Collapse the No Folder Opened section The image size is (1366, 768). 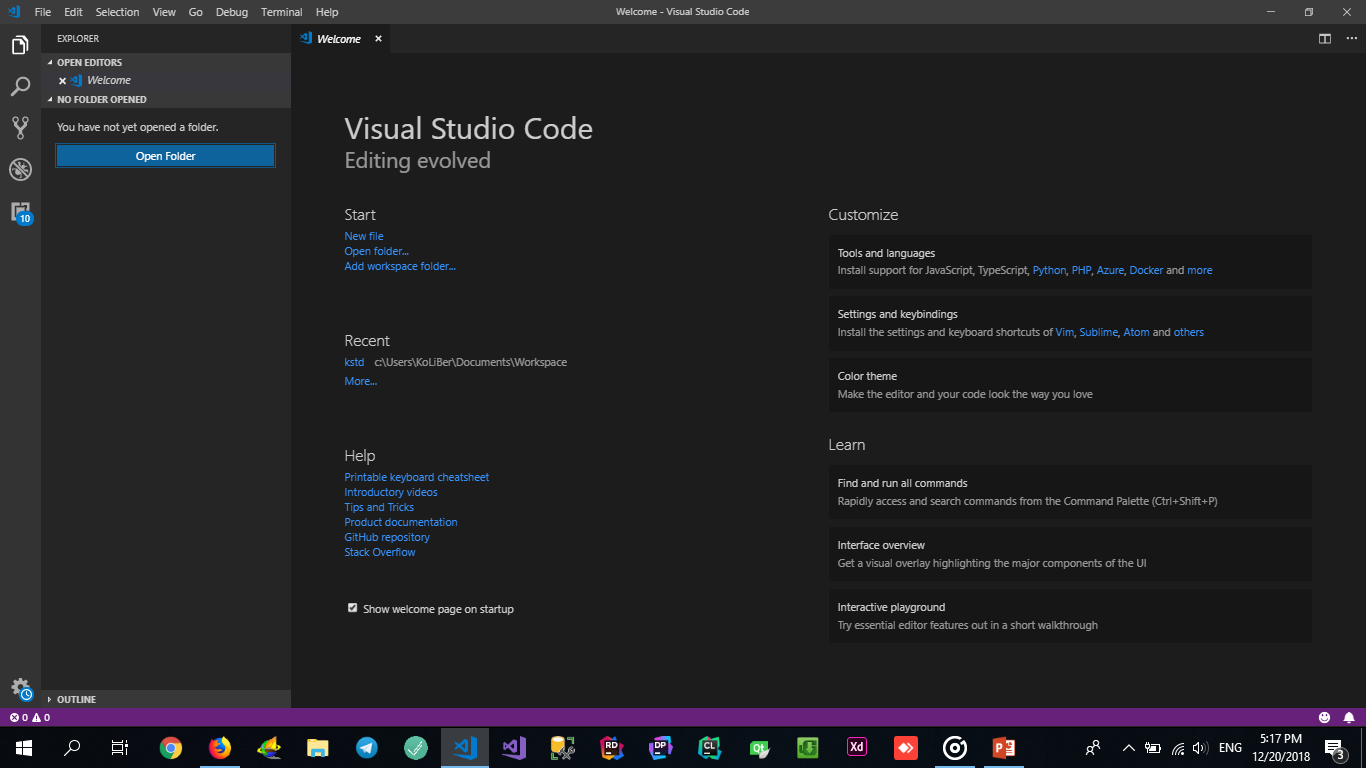pos(101,99)
